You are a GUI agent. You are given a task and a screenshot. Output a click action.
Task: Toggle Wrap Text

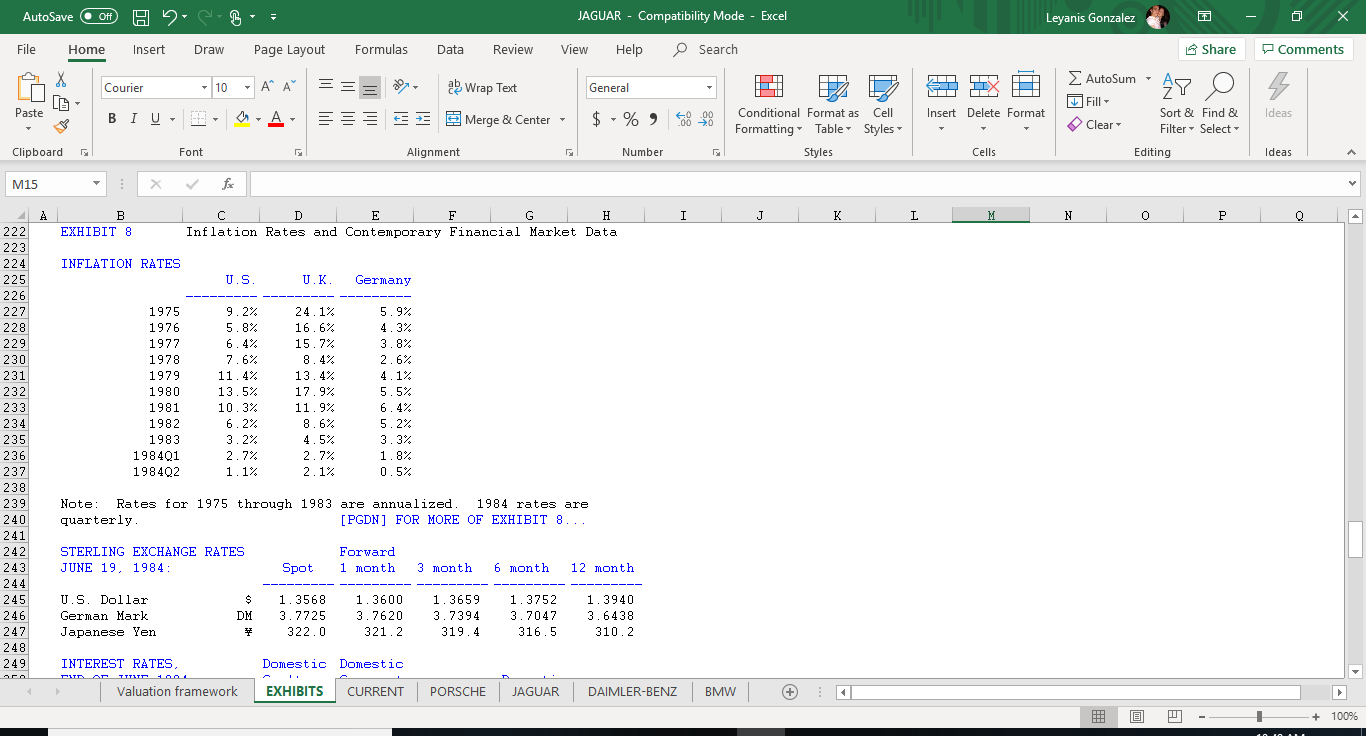(x=482, y=88)
